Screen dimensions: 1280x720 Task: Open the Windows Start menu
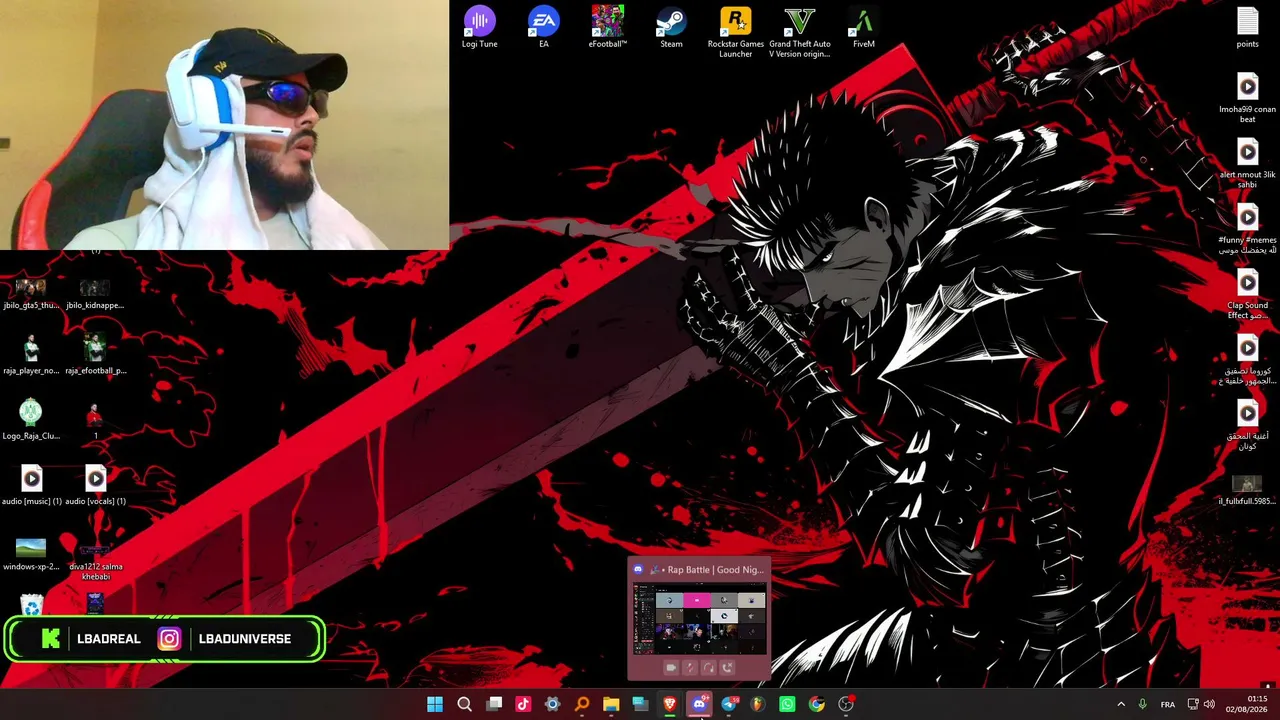coord(435,704)
